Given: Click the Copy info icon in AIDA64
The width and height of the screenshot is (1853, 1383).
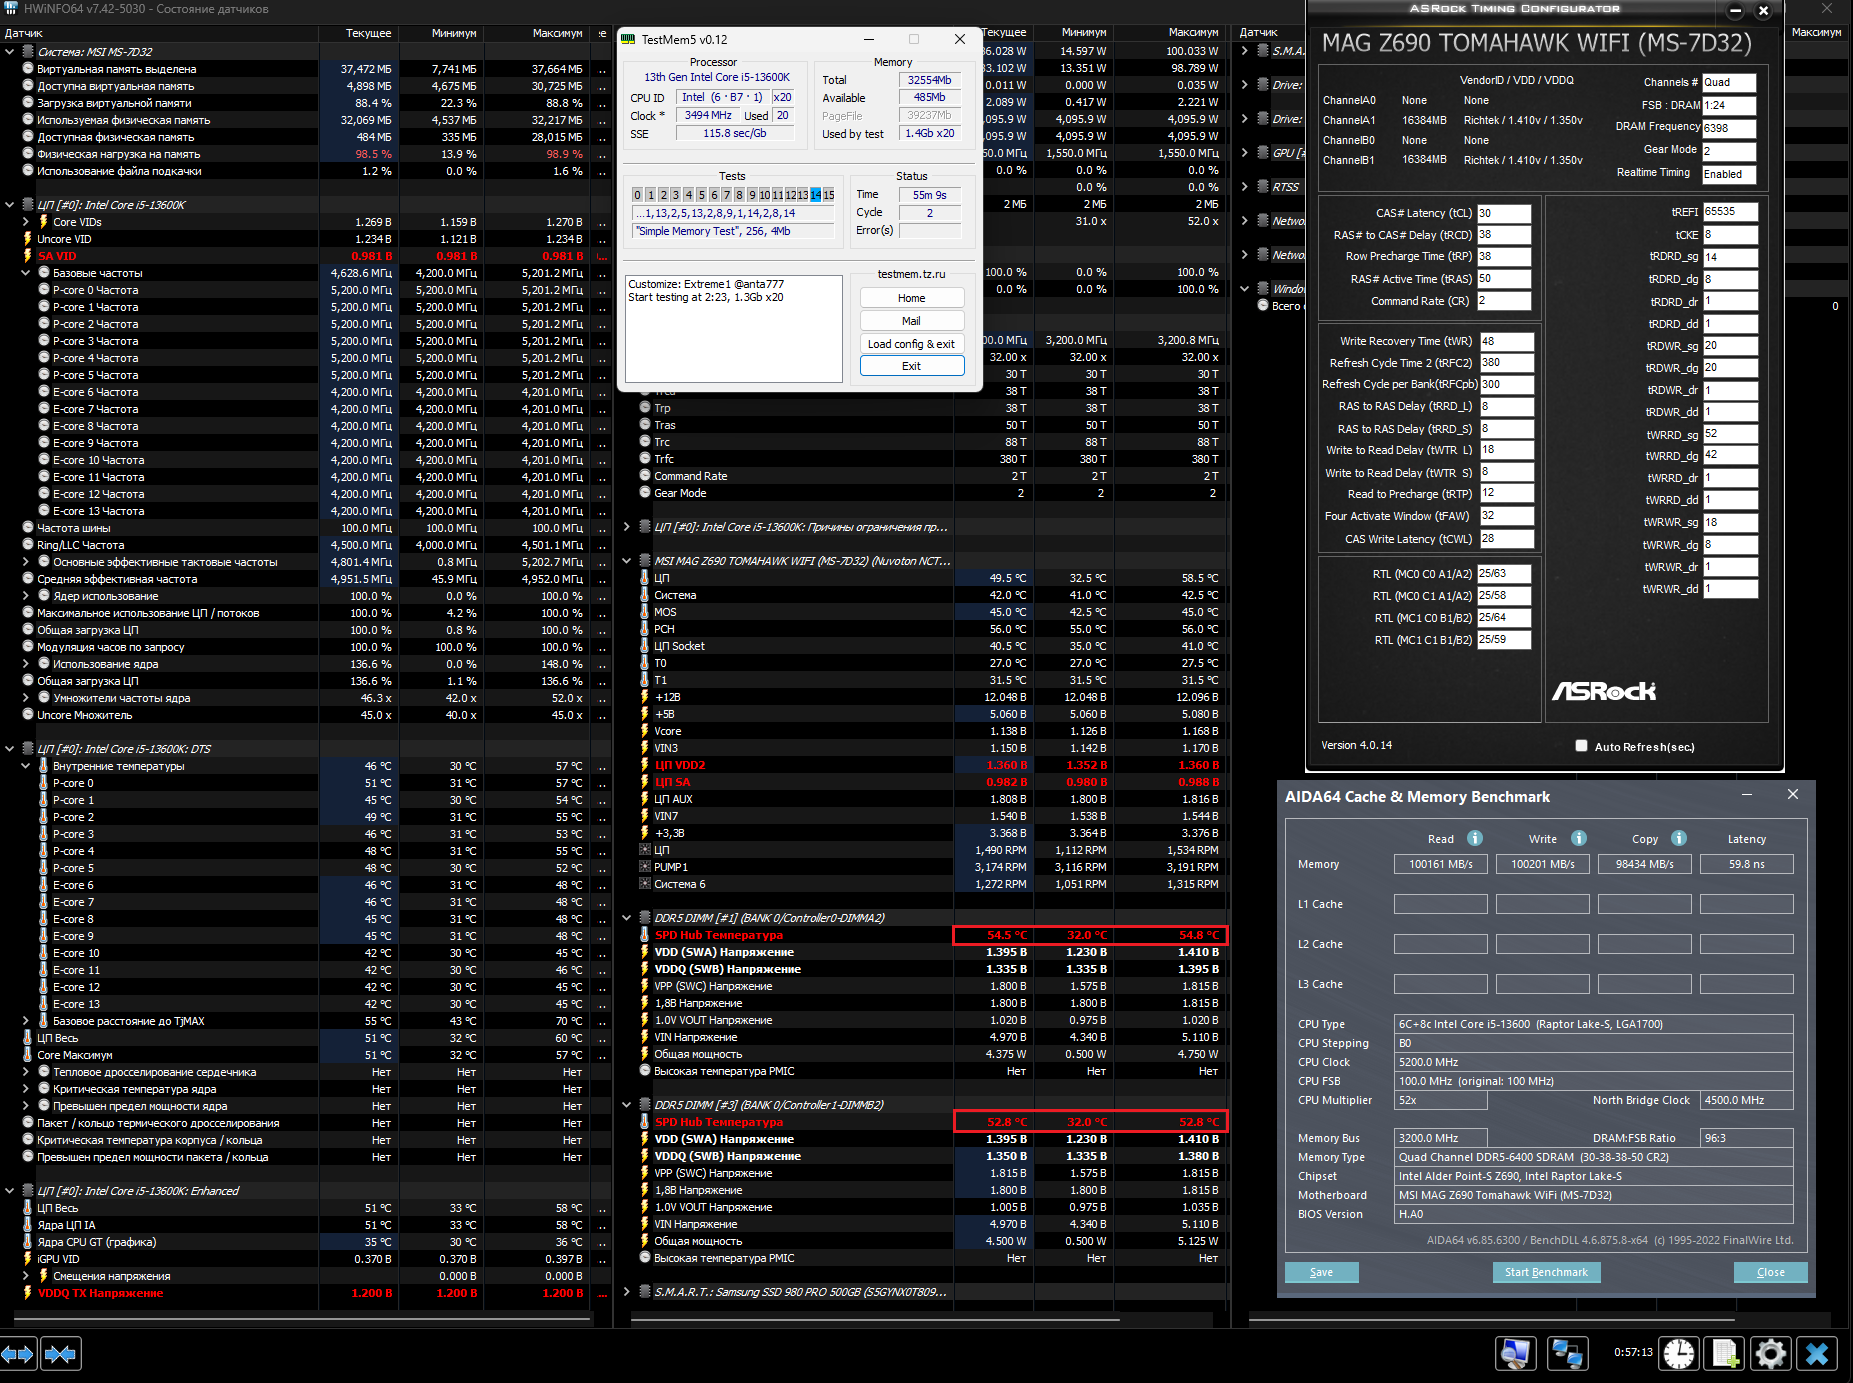Looking at the screenshot, I should (x=1679, y=838).
